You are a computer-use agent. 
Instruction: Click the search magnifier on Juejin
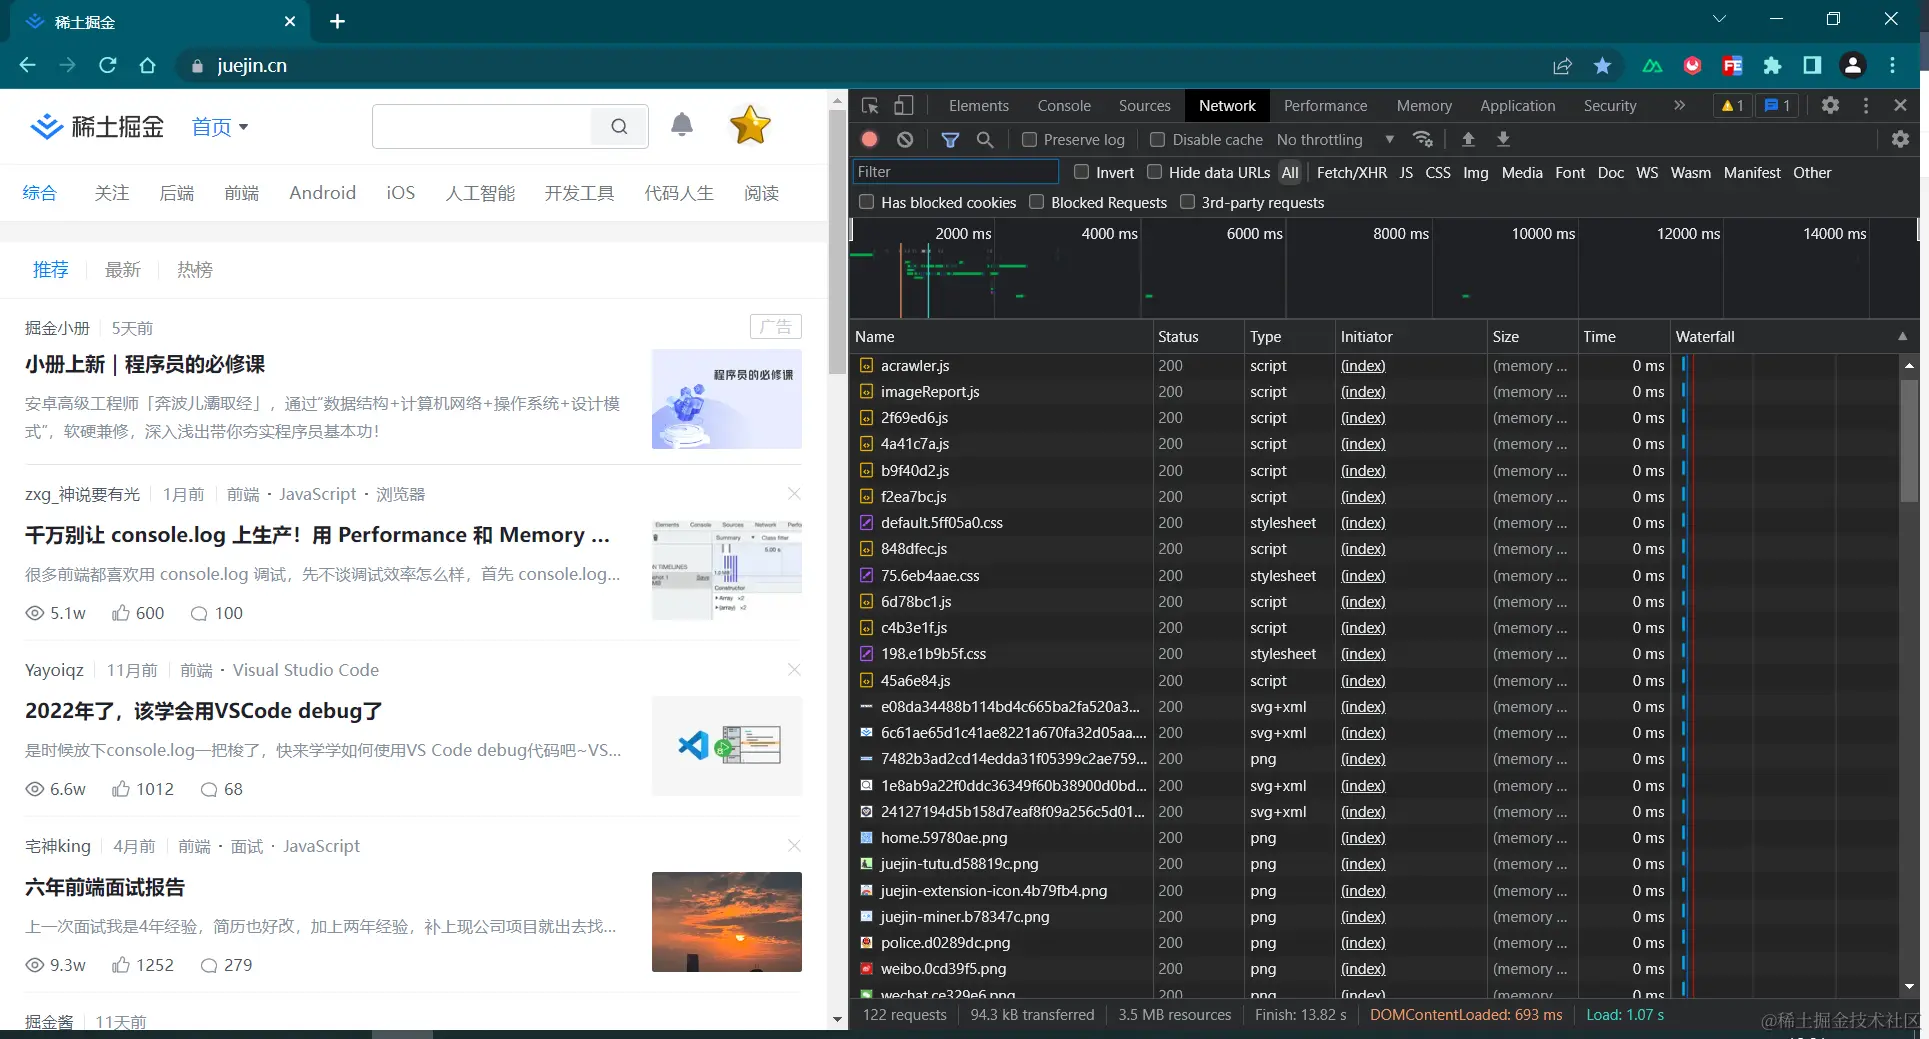[x=619, y=126]
